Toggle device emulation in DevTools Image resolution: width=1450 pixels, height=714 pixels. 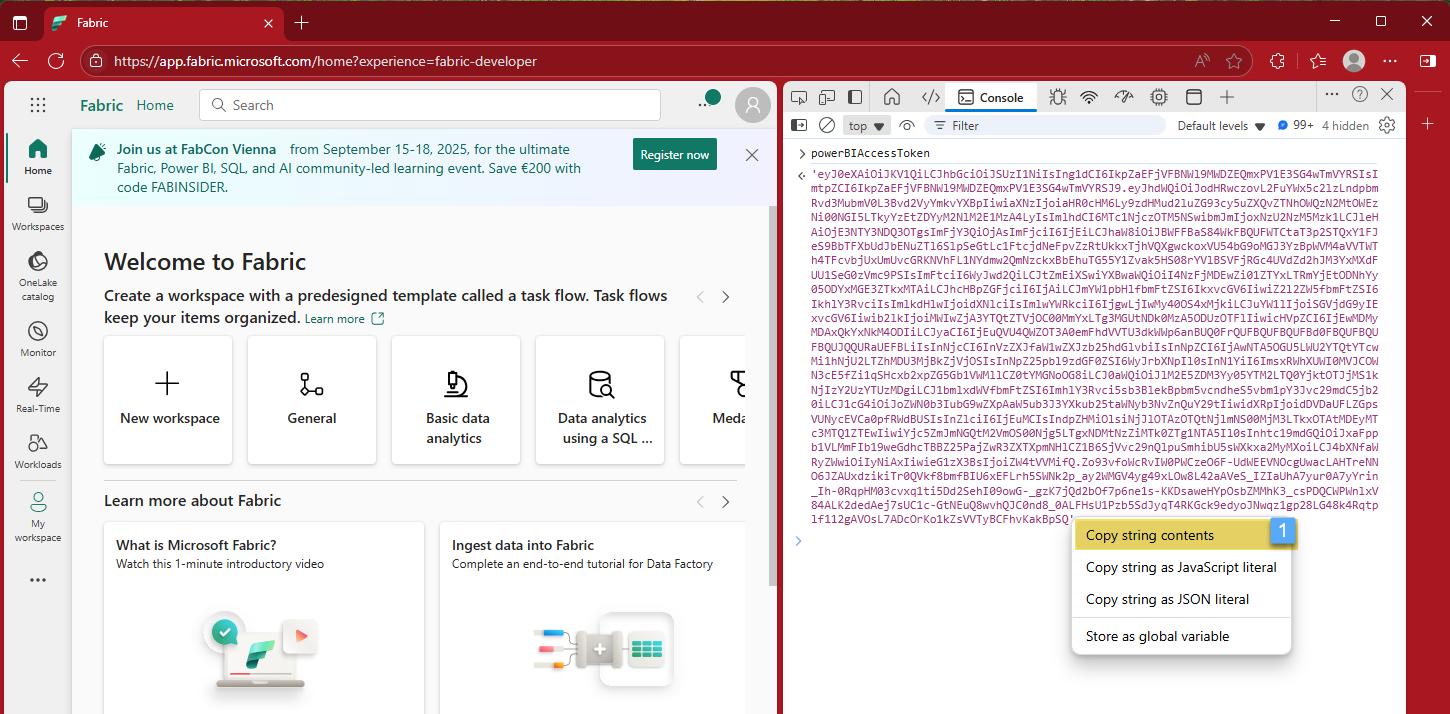pos(827,97)
